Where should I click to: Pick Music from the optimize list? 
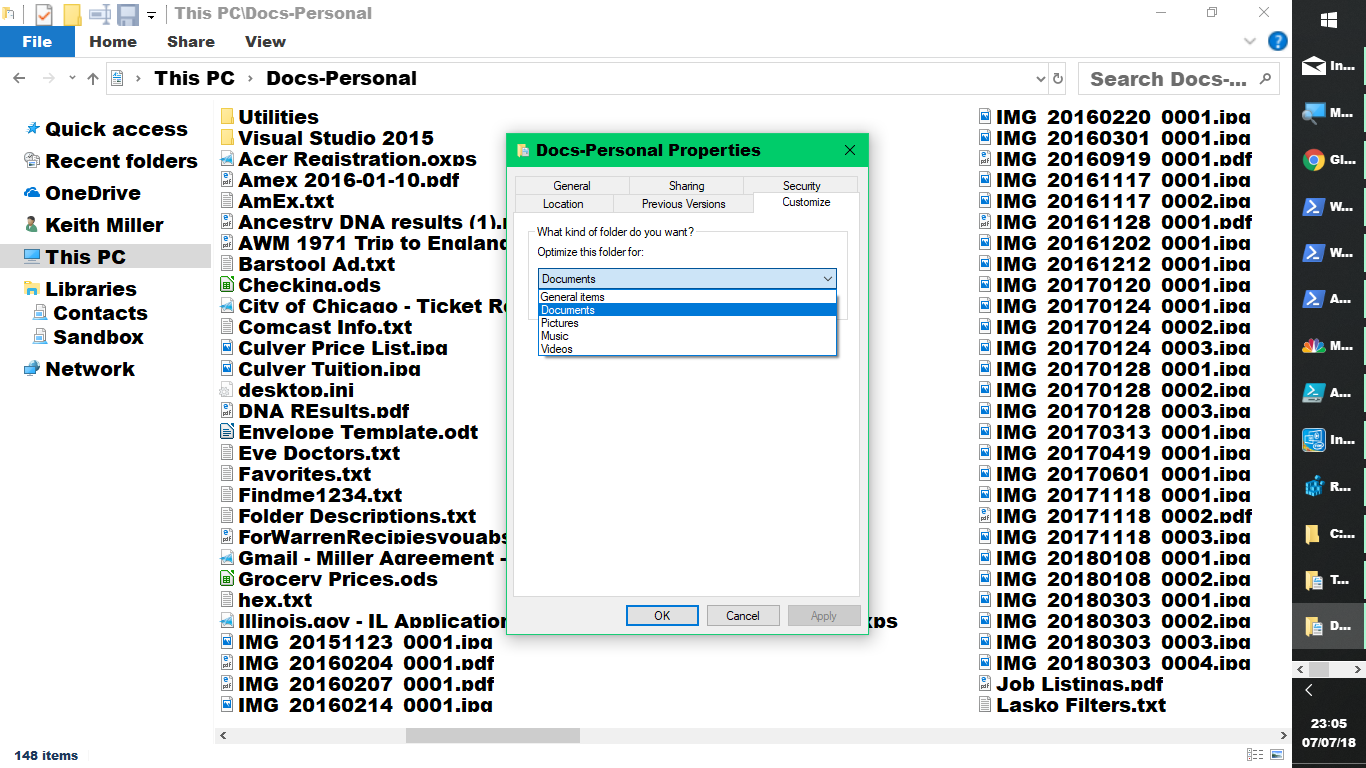(x=687, y=336)
